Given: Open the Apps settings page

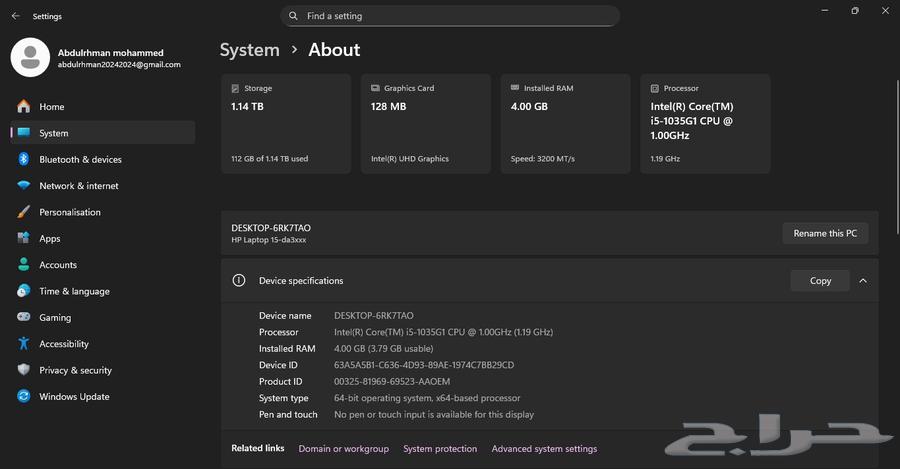Looking at the screenshot, I should click(x=50, y=239).
